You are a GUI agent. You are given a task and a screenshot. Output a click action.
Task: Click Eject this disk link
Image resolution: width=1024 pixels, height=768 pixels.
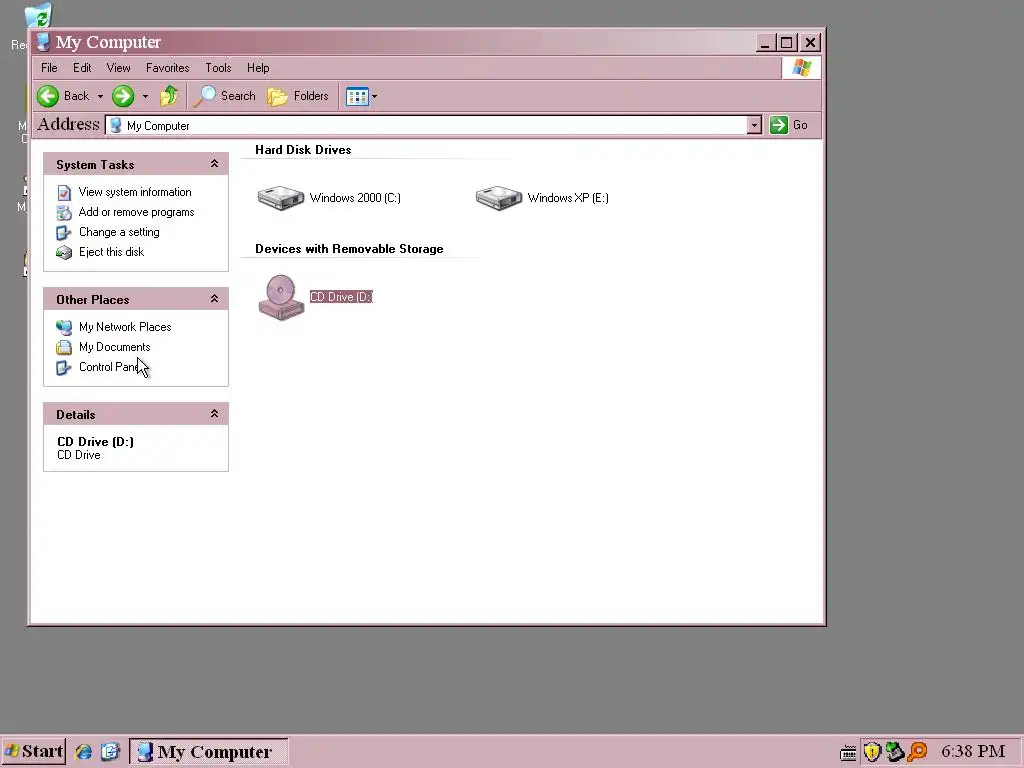tap(111, 252)
